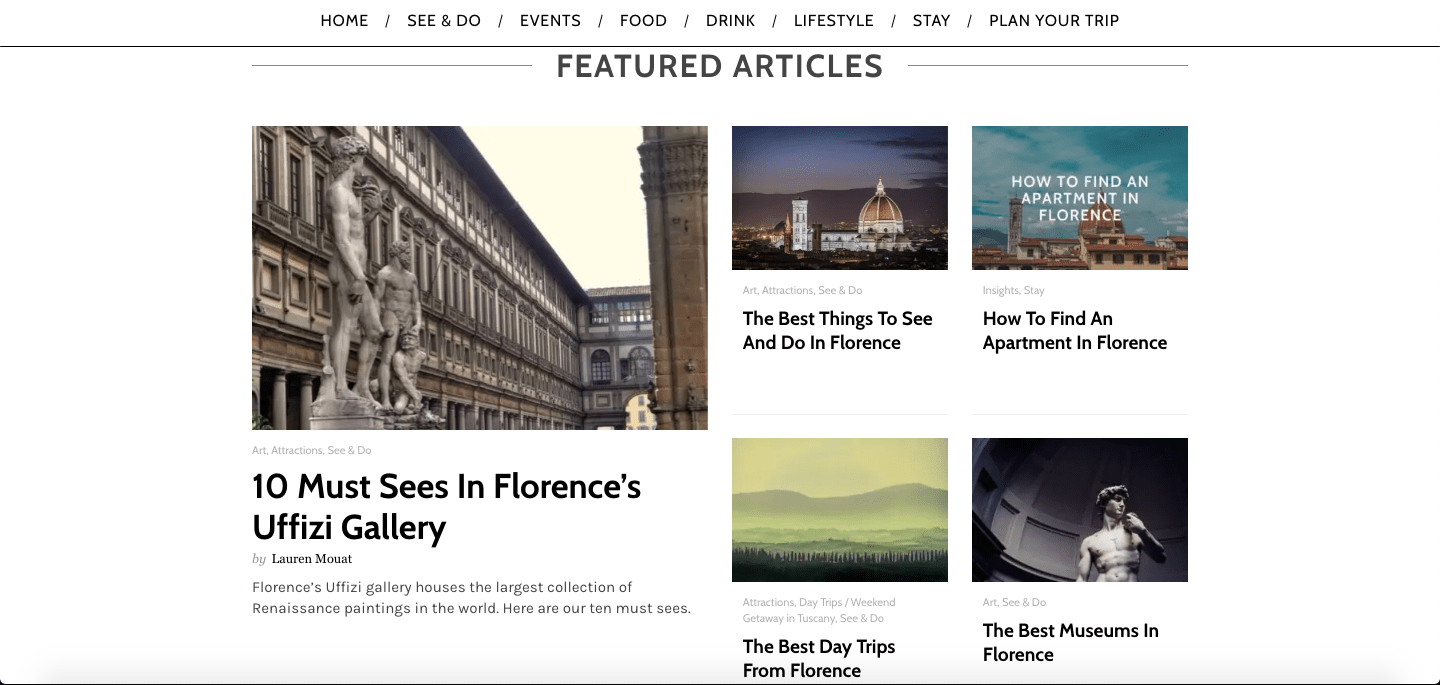Click the Insights category tag

(1000, 291)
